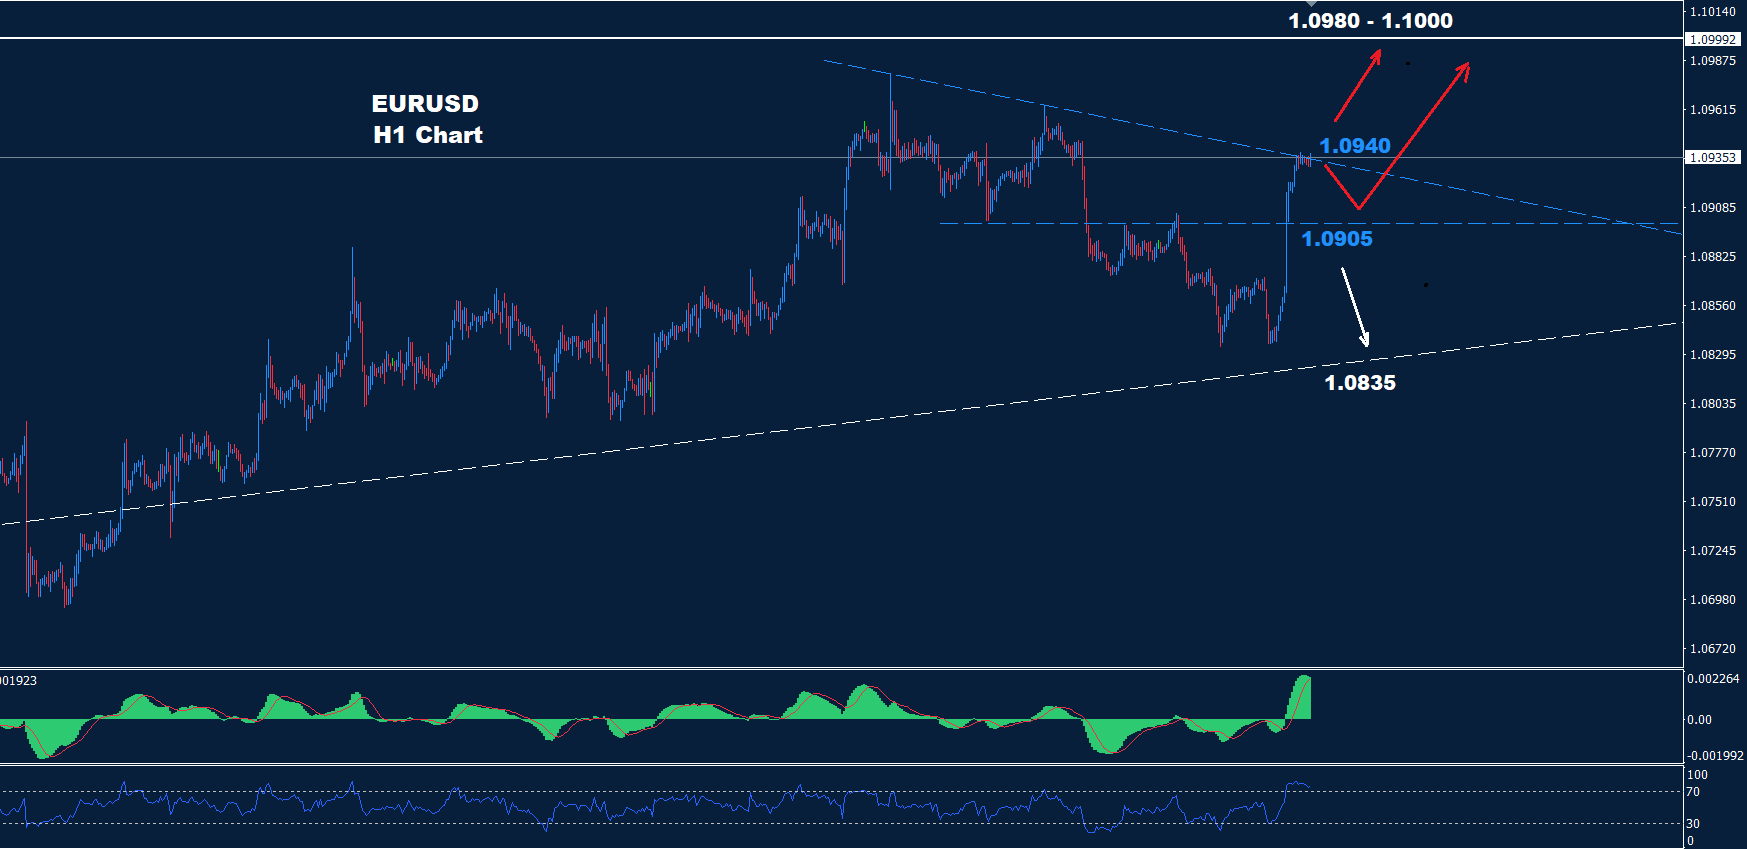This screenshot has width=1747, height=849.
Task: Select the right red upward arrow head
Action: 1465,68
